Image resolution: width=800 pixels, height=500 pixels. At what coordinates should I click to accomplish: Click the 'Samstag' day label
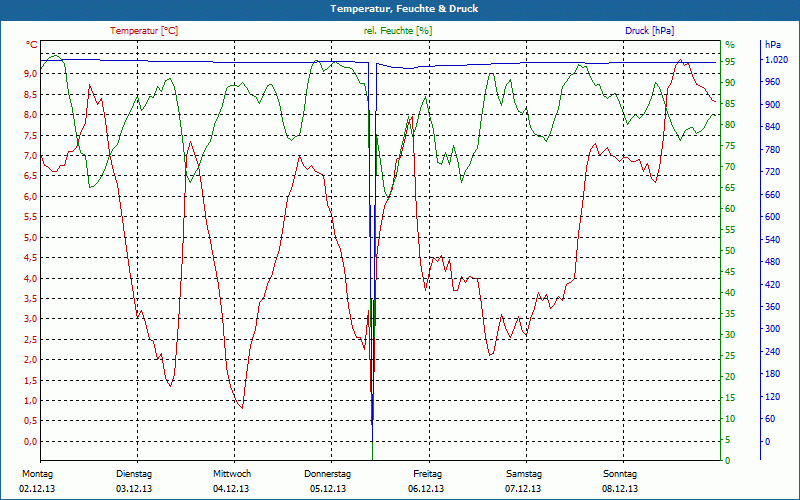(x=523, y=474)
